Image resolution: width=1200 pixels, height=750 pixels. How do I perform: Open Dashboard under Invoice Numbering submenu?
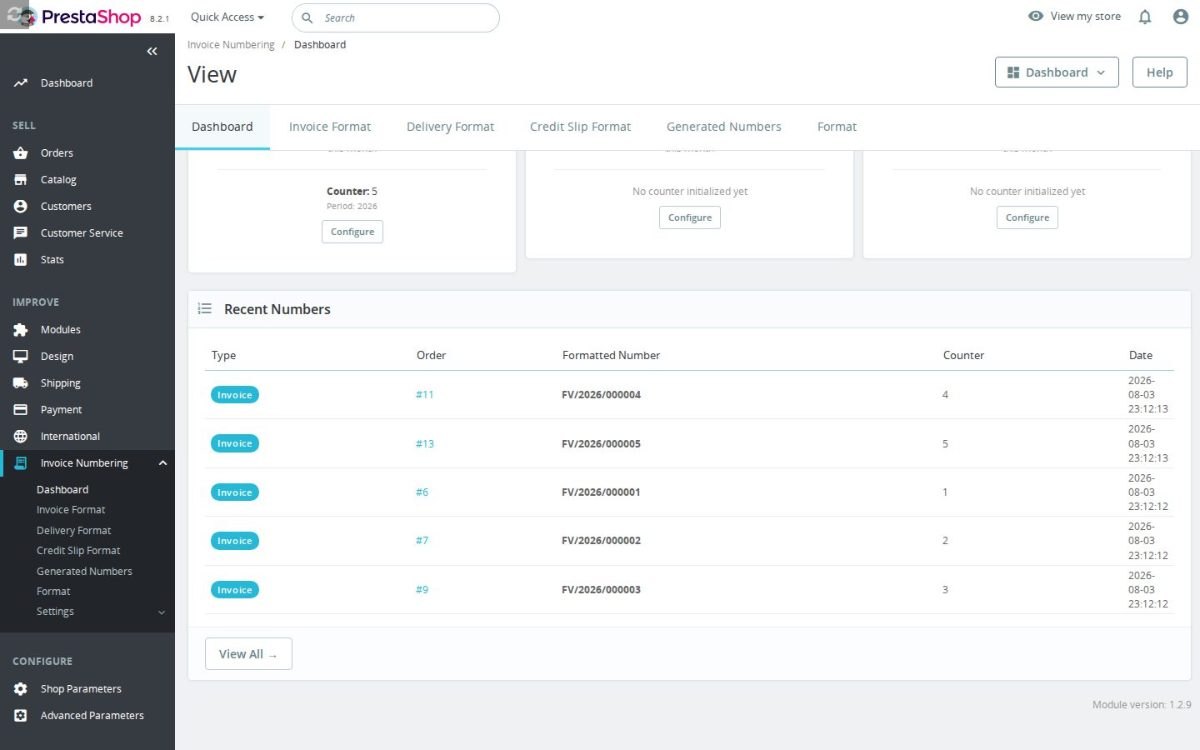click(x=62, y=490)
